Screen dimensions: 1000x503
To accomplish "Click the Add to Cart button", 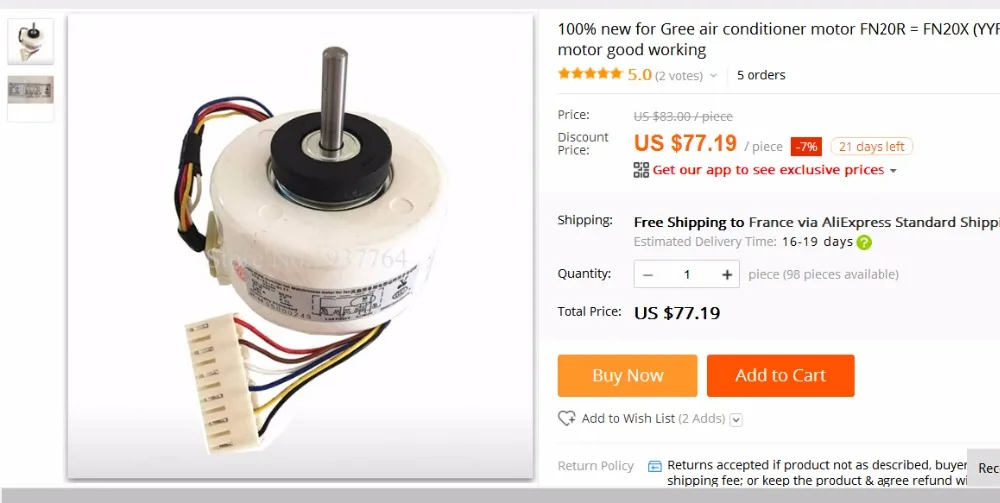I will (x=781, y=375).
